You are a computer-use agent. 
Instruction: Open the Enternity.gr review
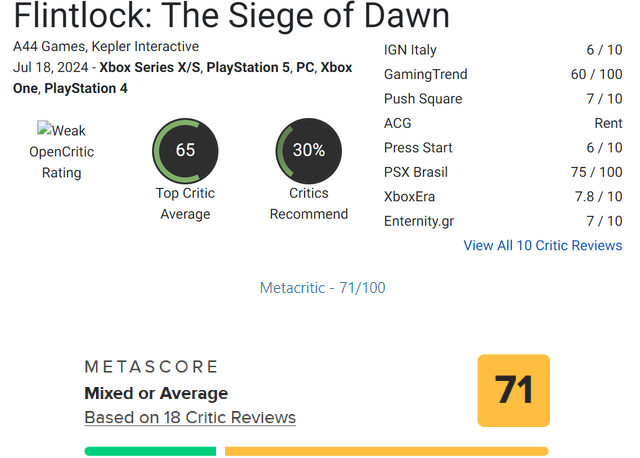(503, 221)
